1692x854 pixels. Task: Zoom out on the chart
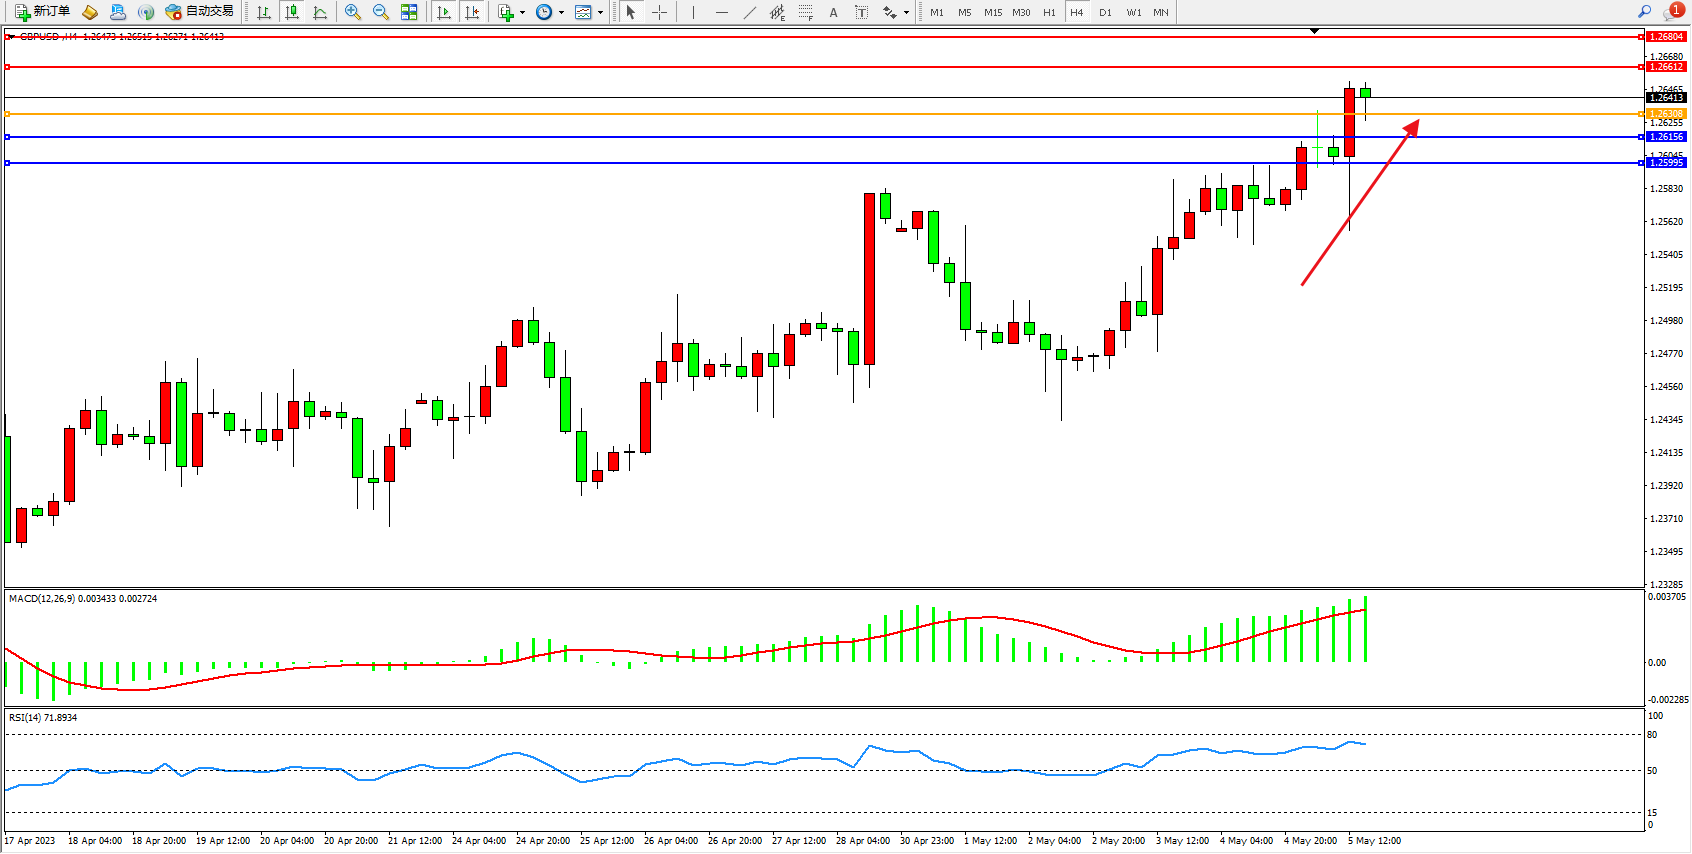tap(381, 12)
